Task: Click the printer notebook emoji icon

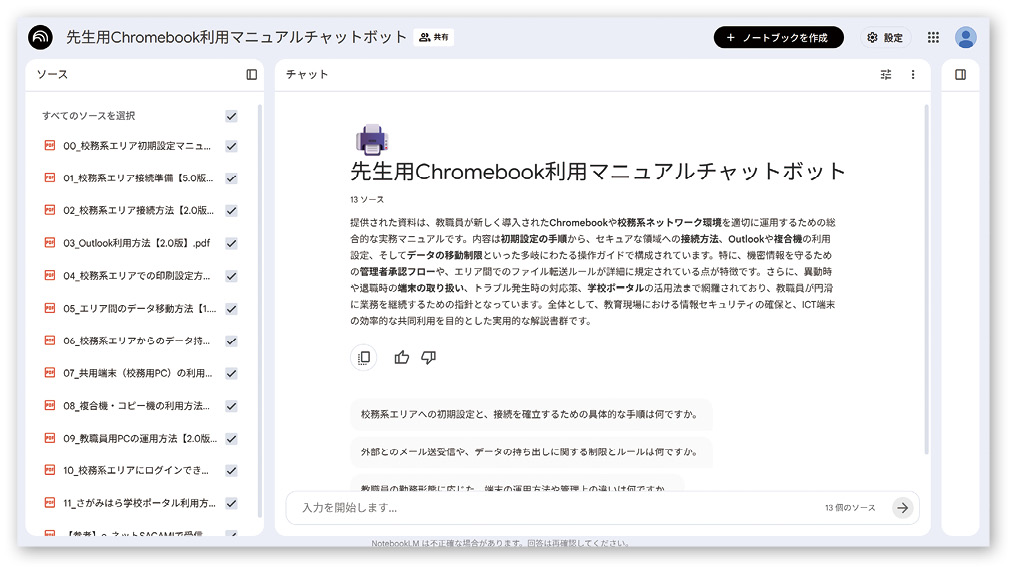Action: 371,139
